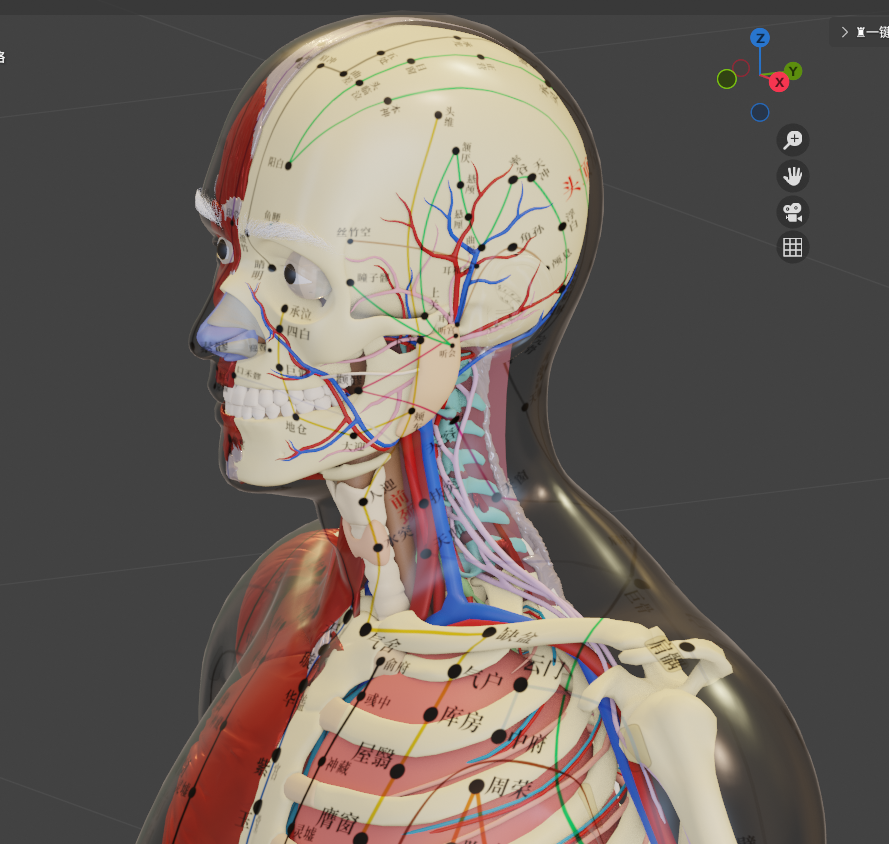Image resolution: width=889 pixels, height=844 pixels.
Task: Select the 阳白 acupoint dot on the forehead
Action: coord(289,165)
